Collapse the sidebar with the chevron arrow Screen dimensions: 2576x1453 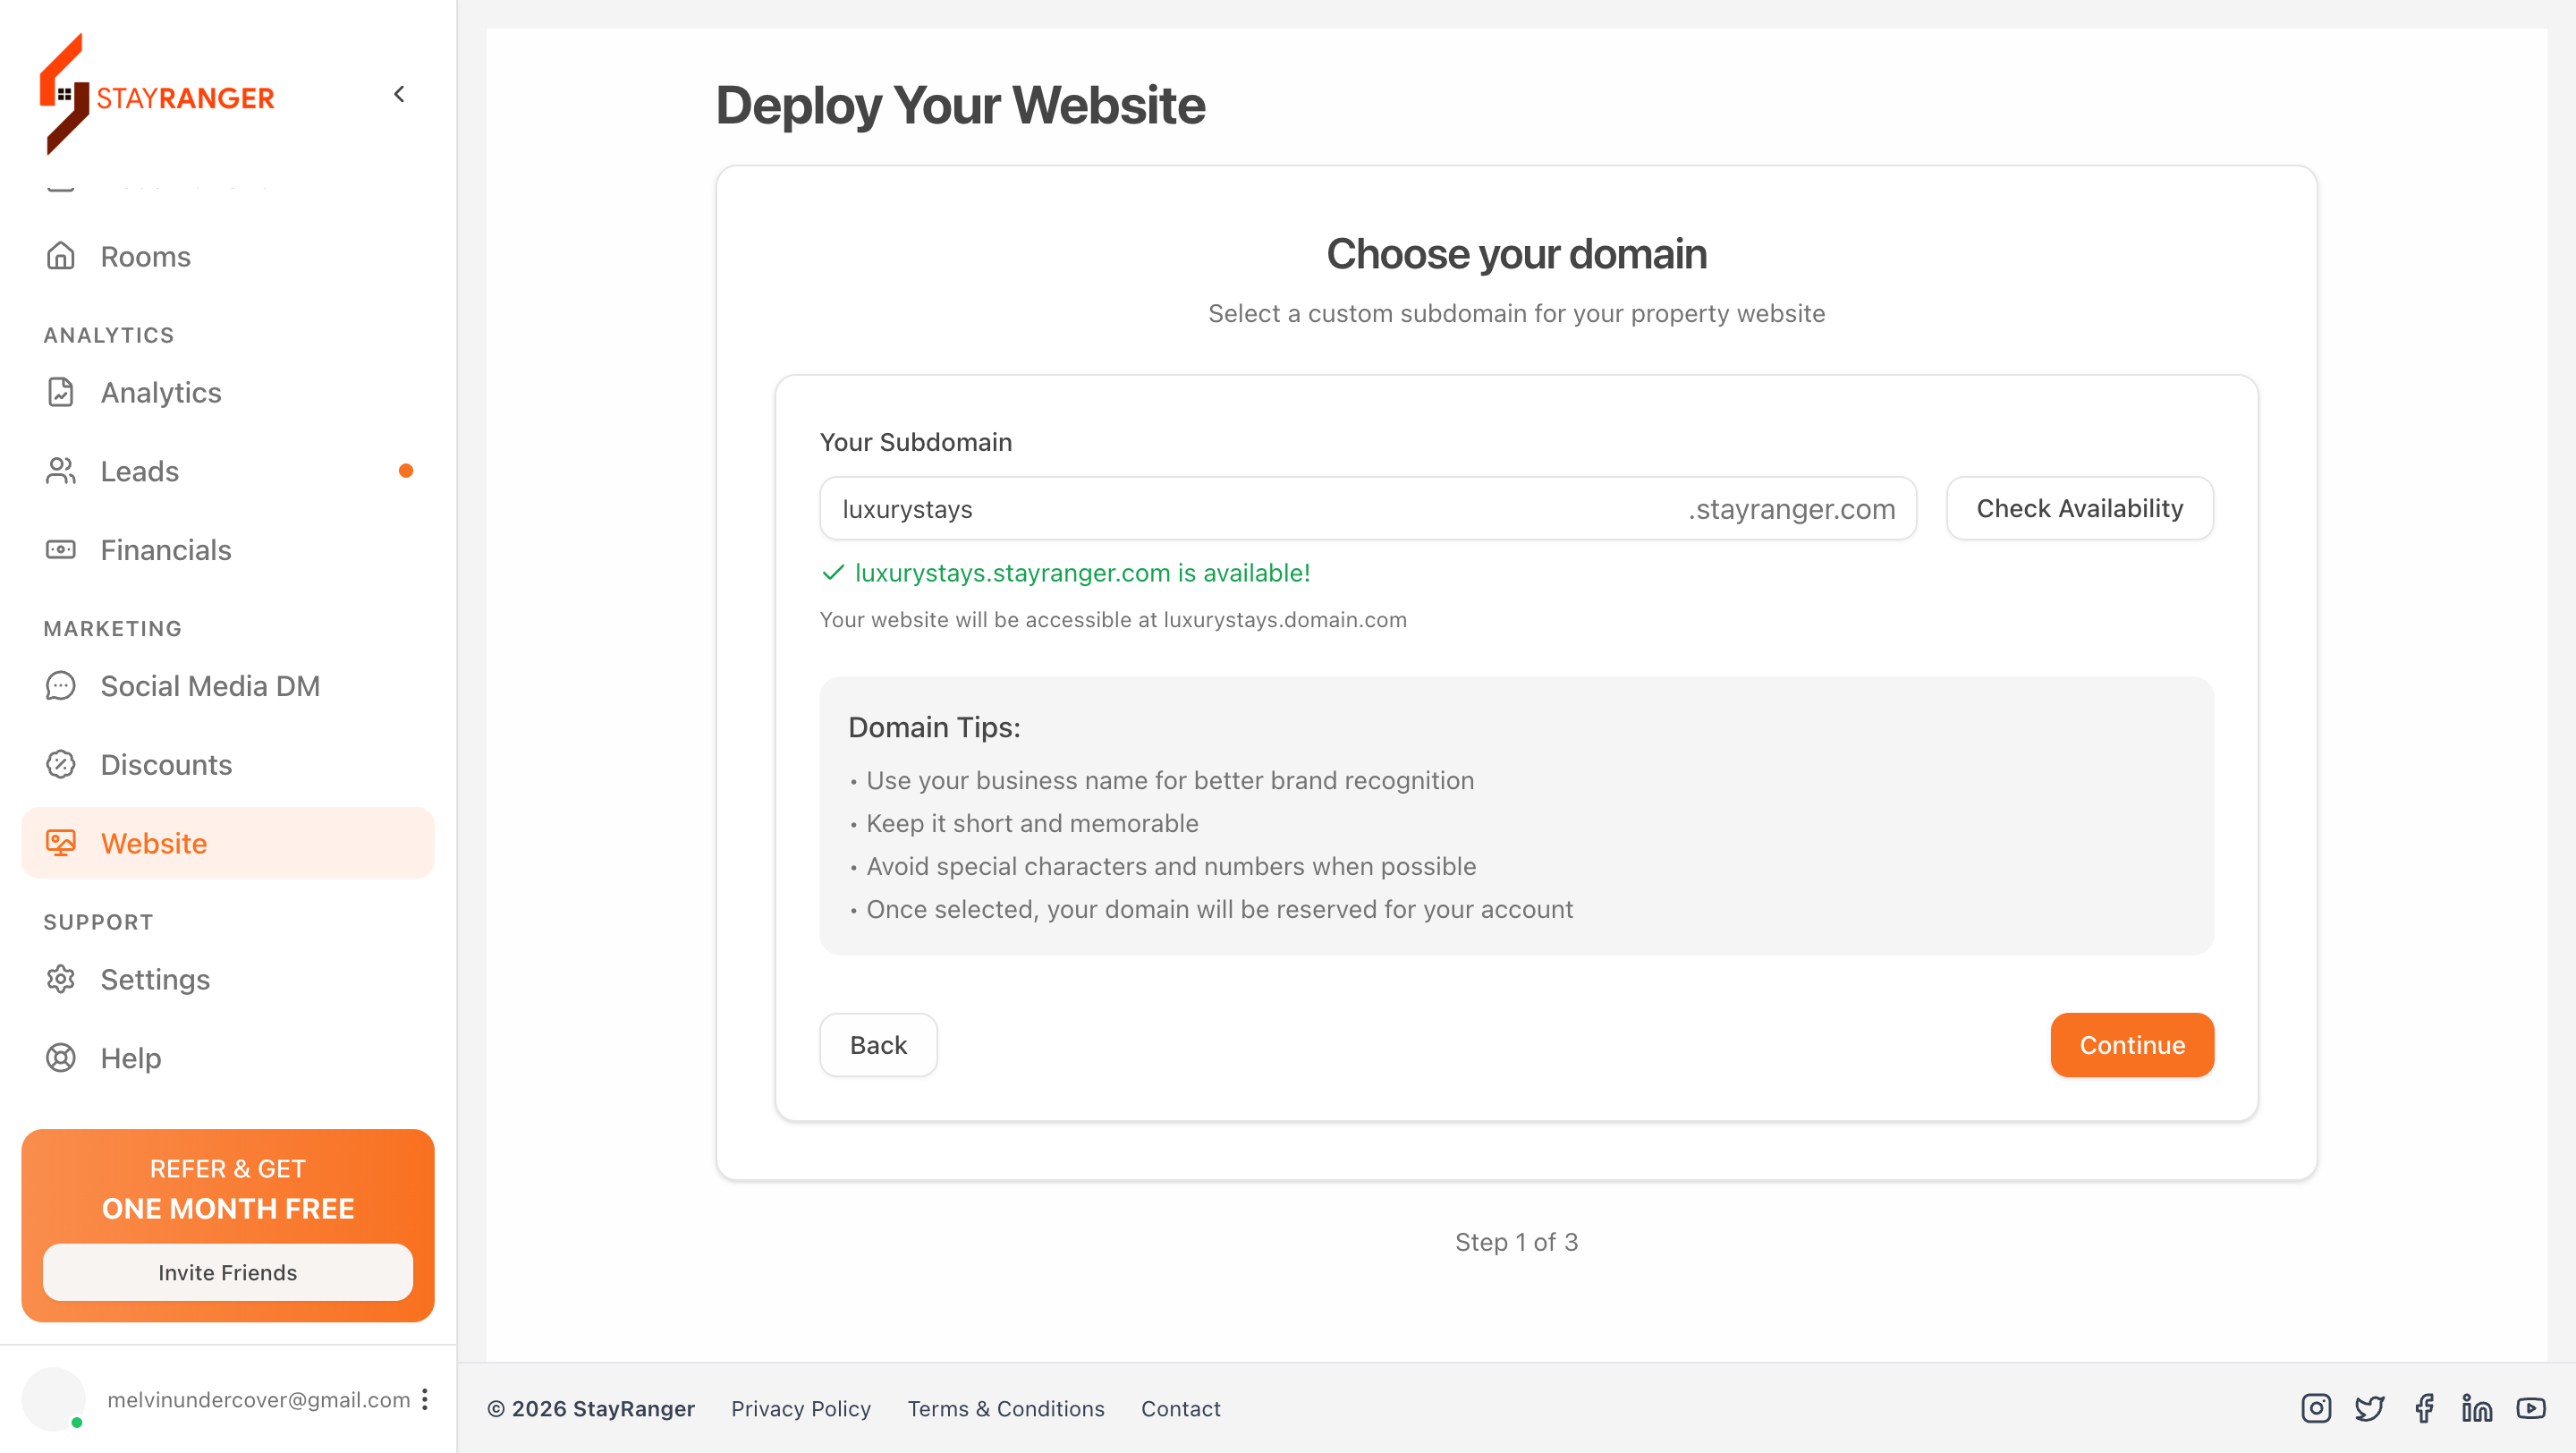pyautogui.click(x=399, y=94)
